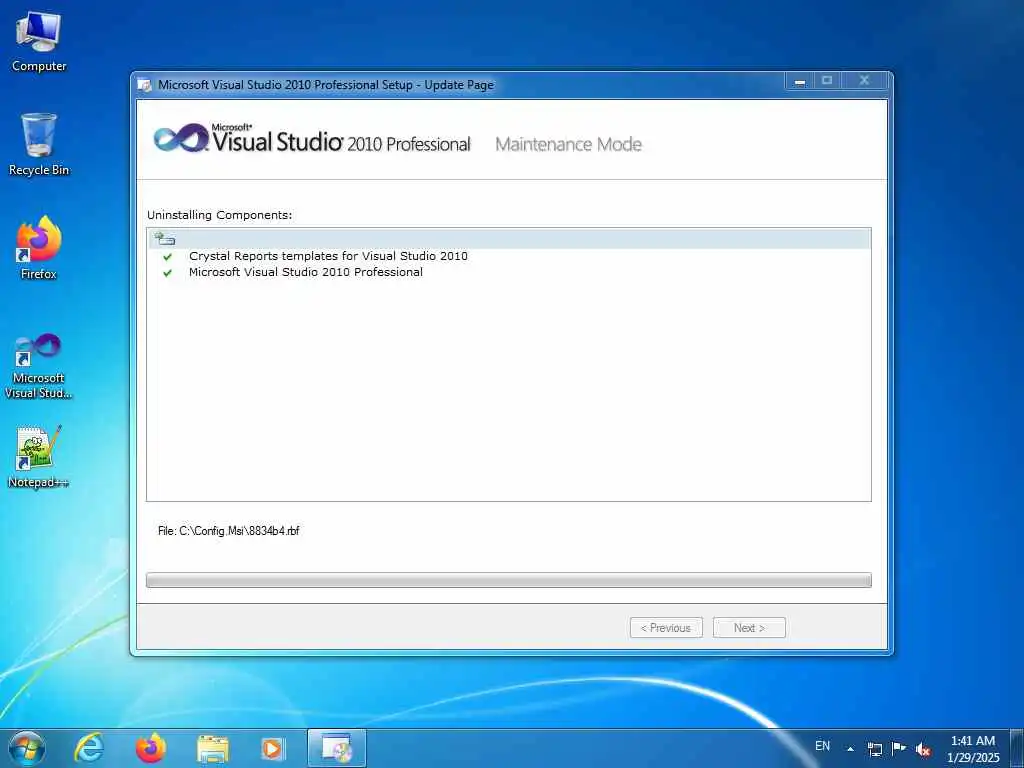This screenshot has height=768, width=1024.
Task: Minimize the Visual Studio Setup window
Action: point(800,81)
